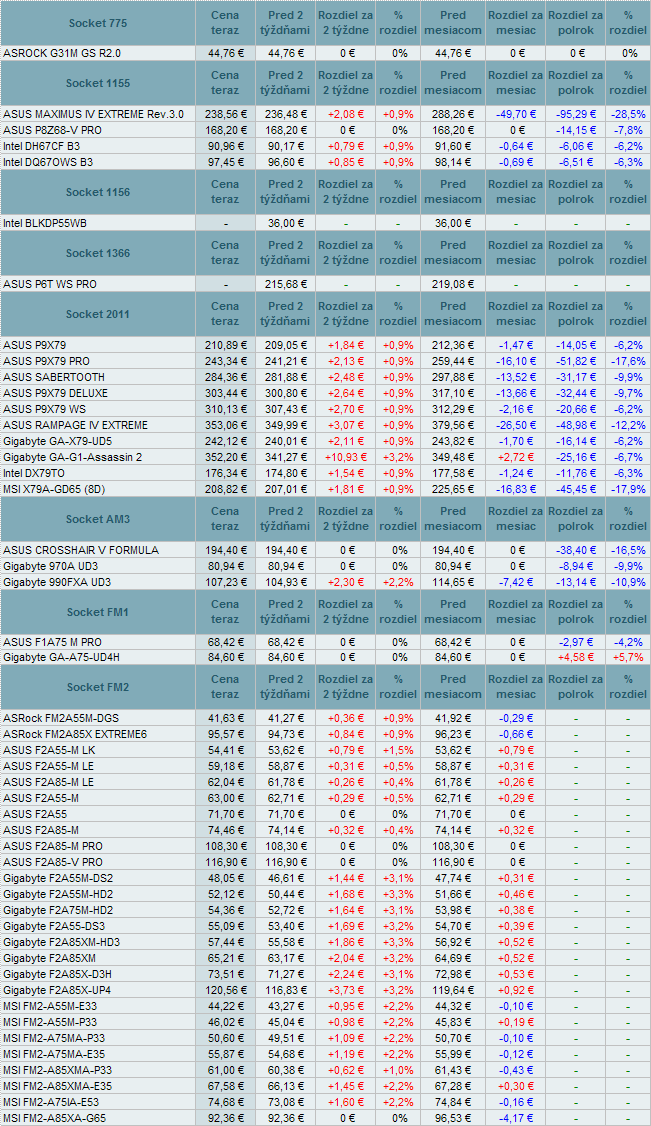Viewport: 651px width, 1126px height.
Task: Select the ASUS P8Z68-V PRO row name
Action: 52,130
